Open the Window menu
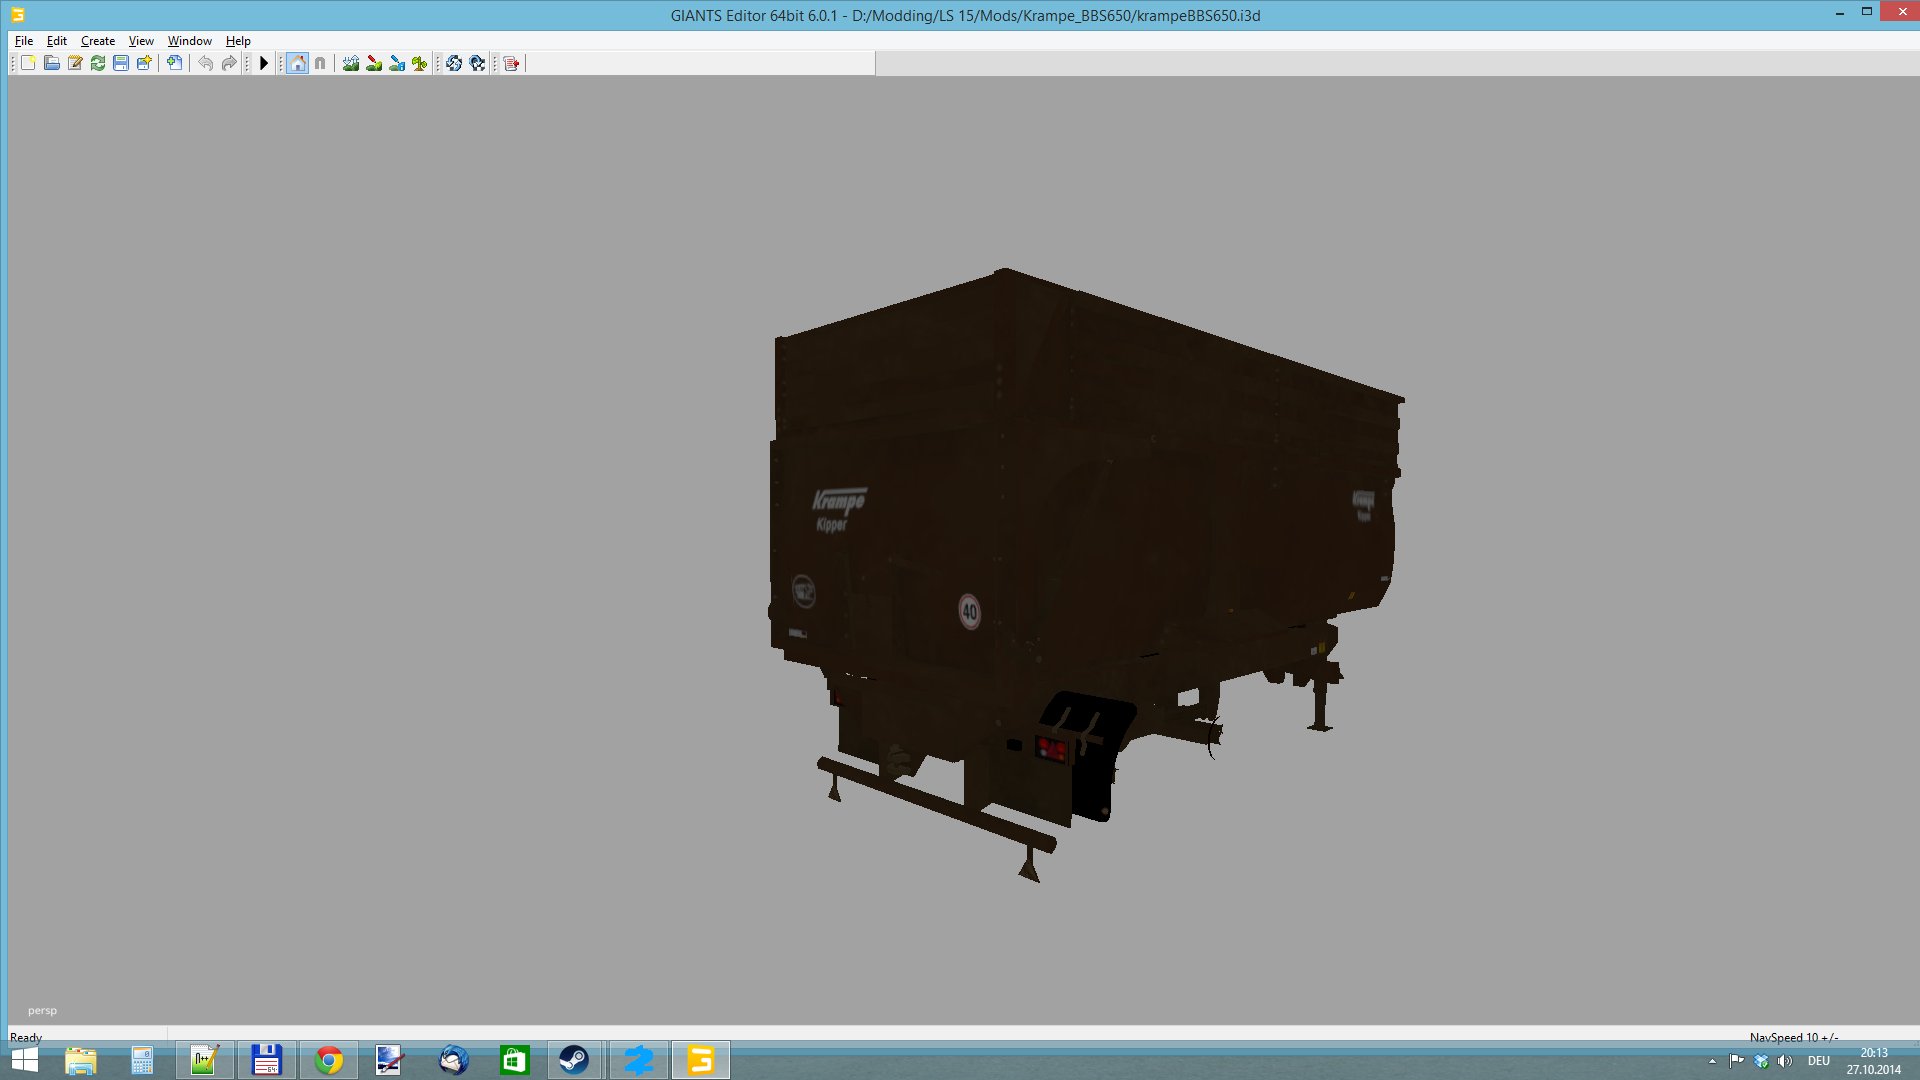 pyautogui.click(x=189, y=41)
